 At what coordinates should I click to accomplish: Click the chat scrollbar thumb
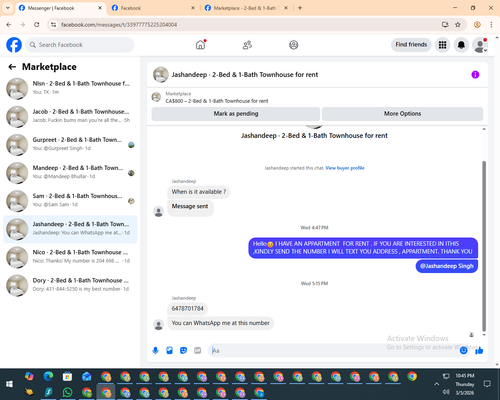[x=484, y=247]
